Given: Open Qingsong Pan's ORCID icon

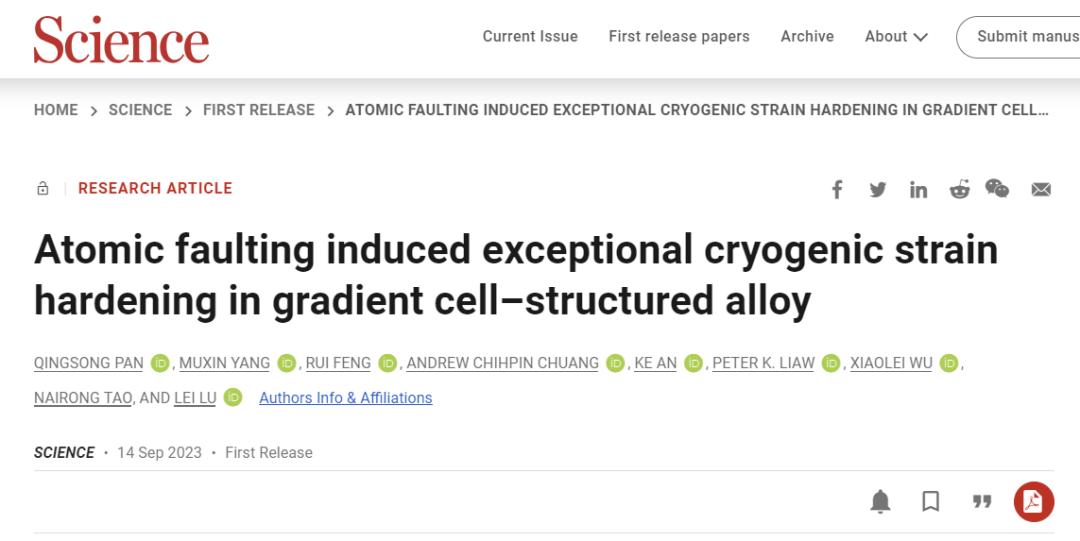Looking at the screenshot, I should click(161, 363).
